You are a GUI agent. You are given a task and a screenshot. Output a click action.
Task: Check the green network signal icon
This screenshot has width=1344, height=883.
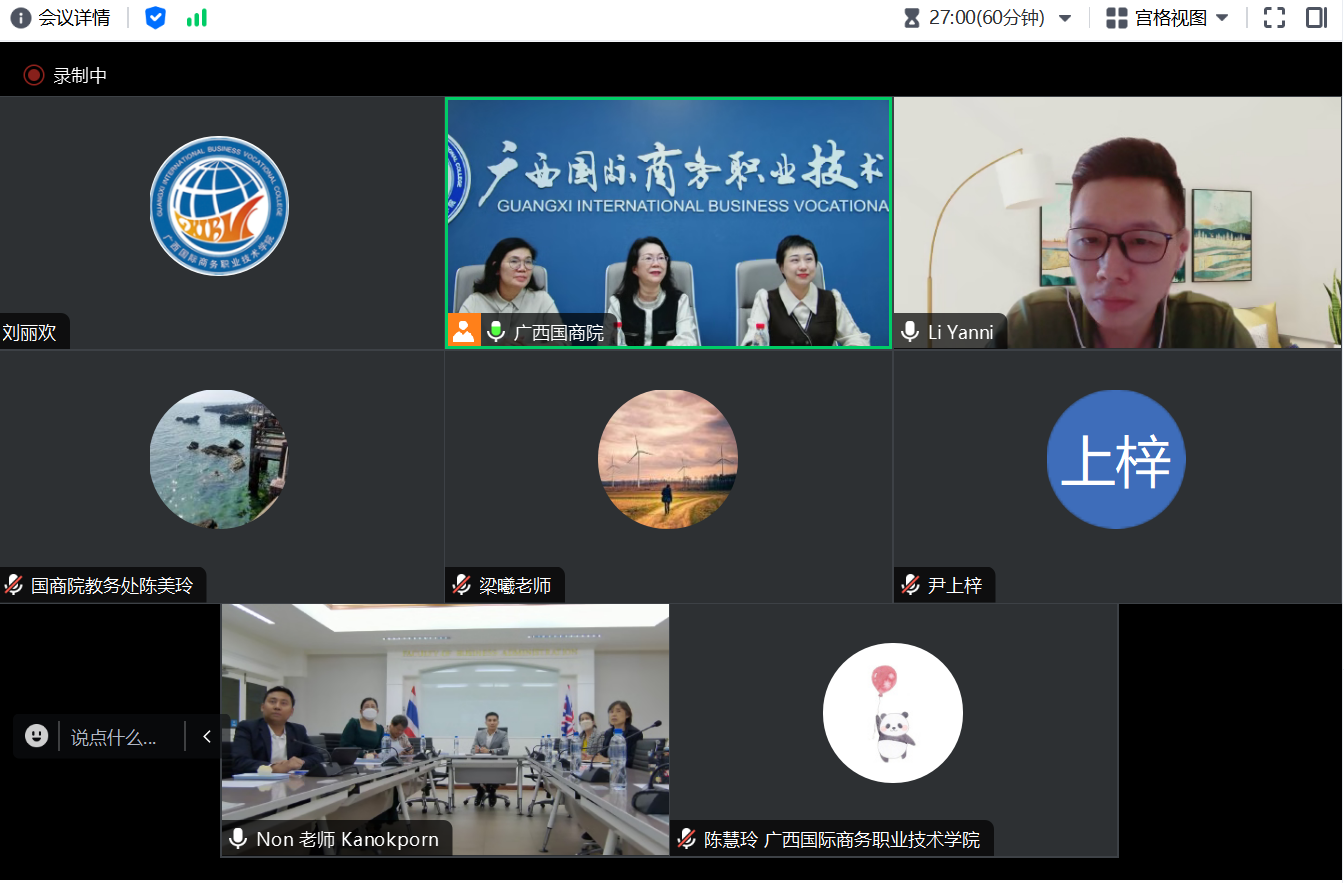click(197, 18)
